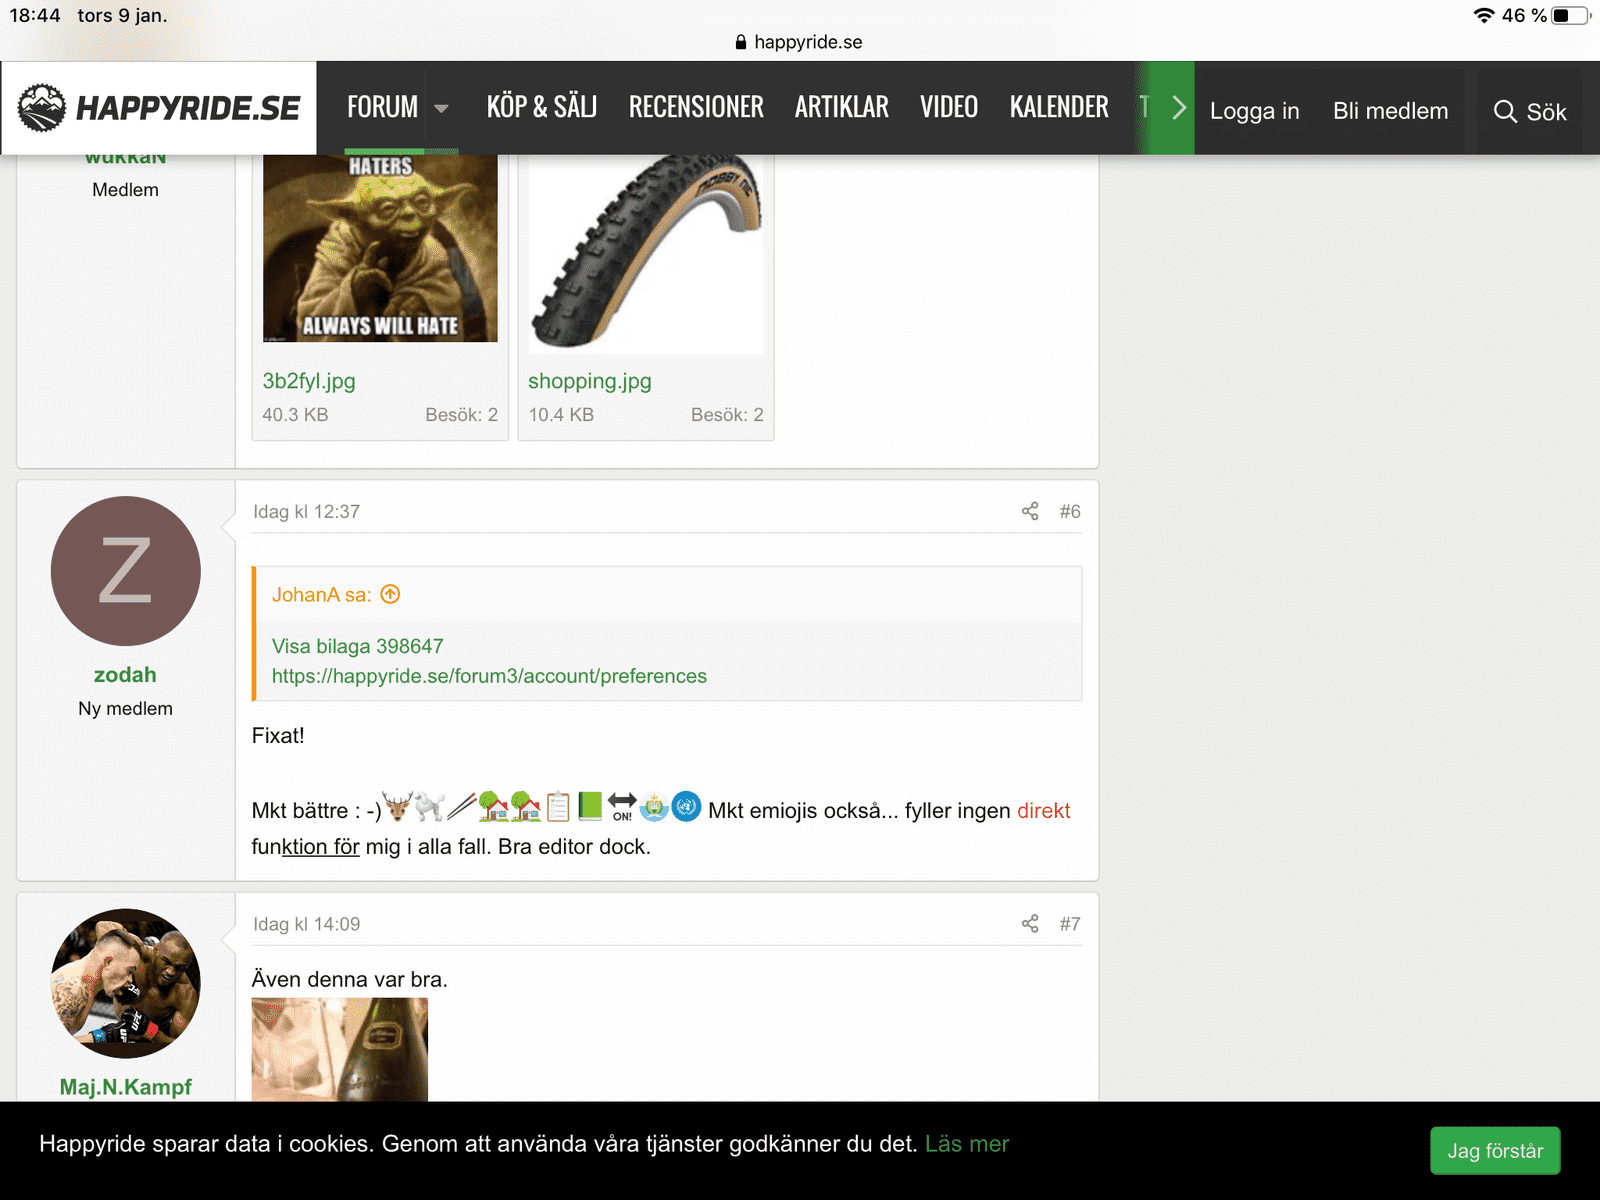The width and height of the screenshot is (1600, 1200).
Task: Click the padlock icon beside happyride.se
Action: coord(741,42)
